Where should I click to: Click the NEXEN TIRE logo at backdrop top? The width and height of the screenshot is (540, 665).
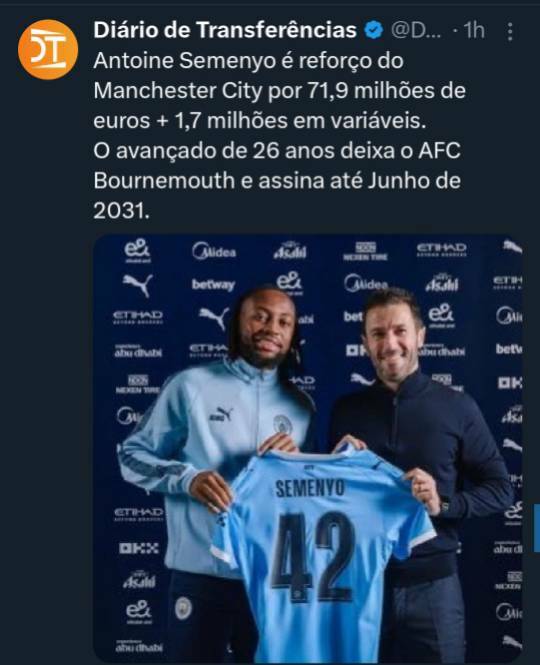[x=365, y=251]
